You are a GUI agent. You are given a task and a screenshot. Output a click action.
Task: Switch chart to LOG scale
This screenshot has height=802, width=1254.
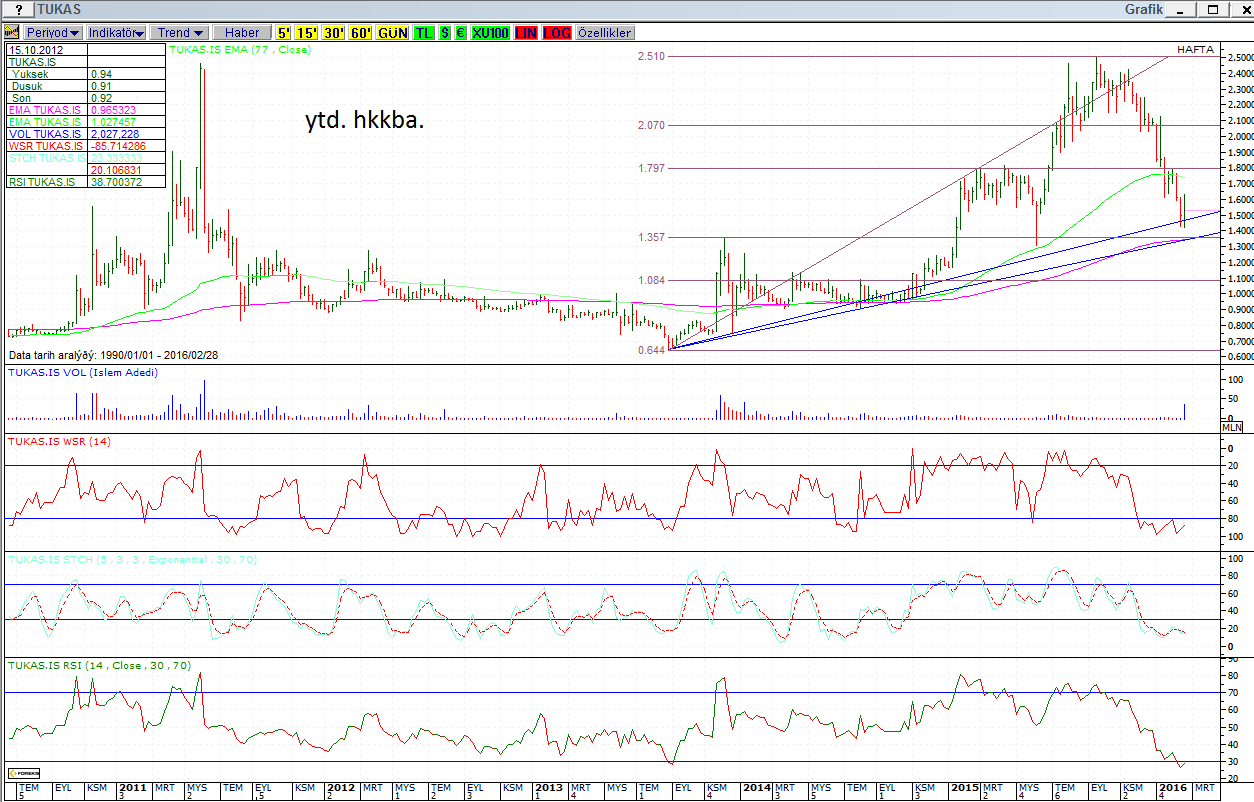tap(557, 33)
